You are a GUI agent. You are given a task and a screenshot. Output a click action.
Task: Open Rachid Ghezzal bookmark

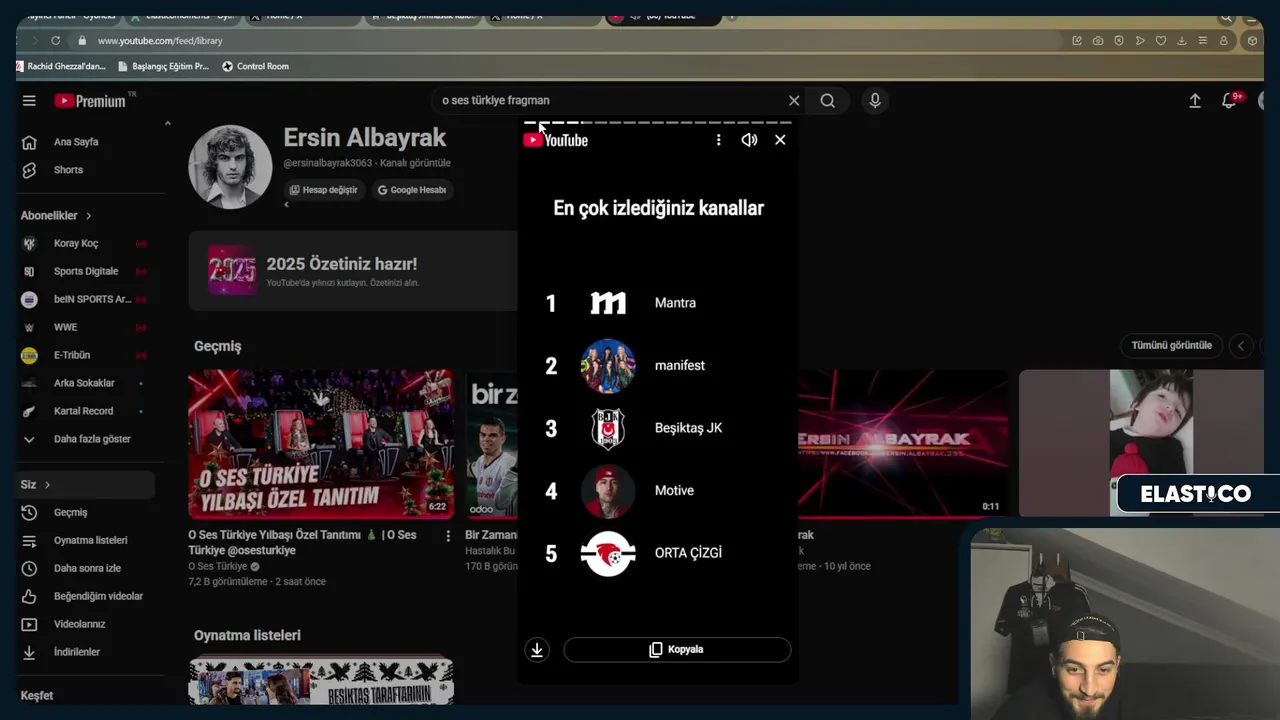61,67
